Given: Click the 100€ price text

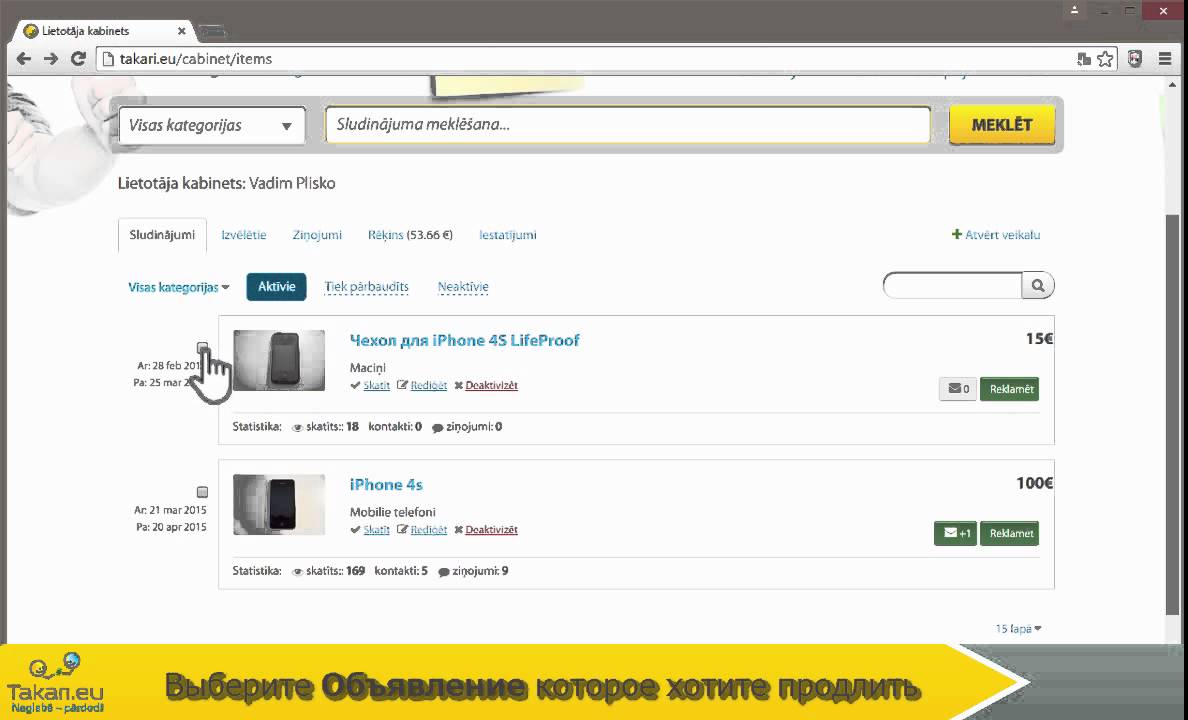Looking at the screenshot, I should pyautogui.click(x=1034, y=484).
